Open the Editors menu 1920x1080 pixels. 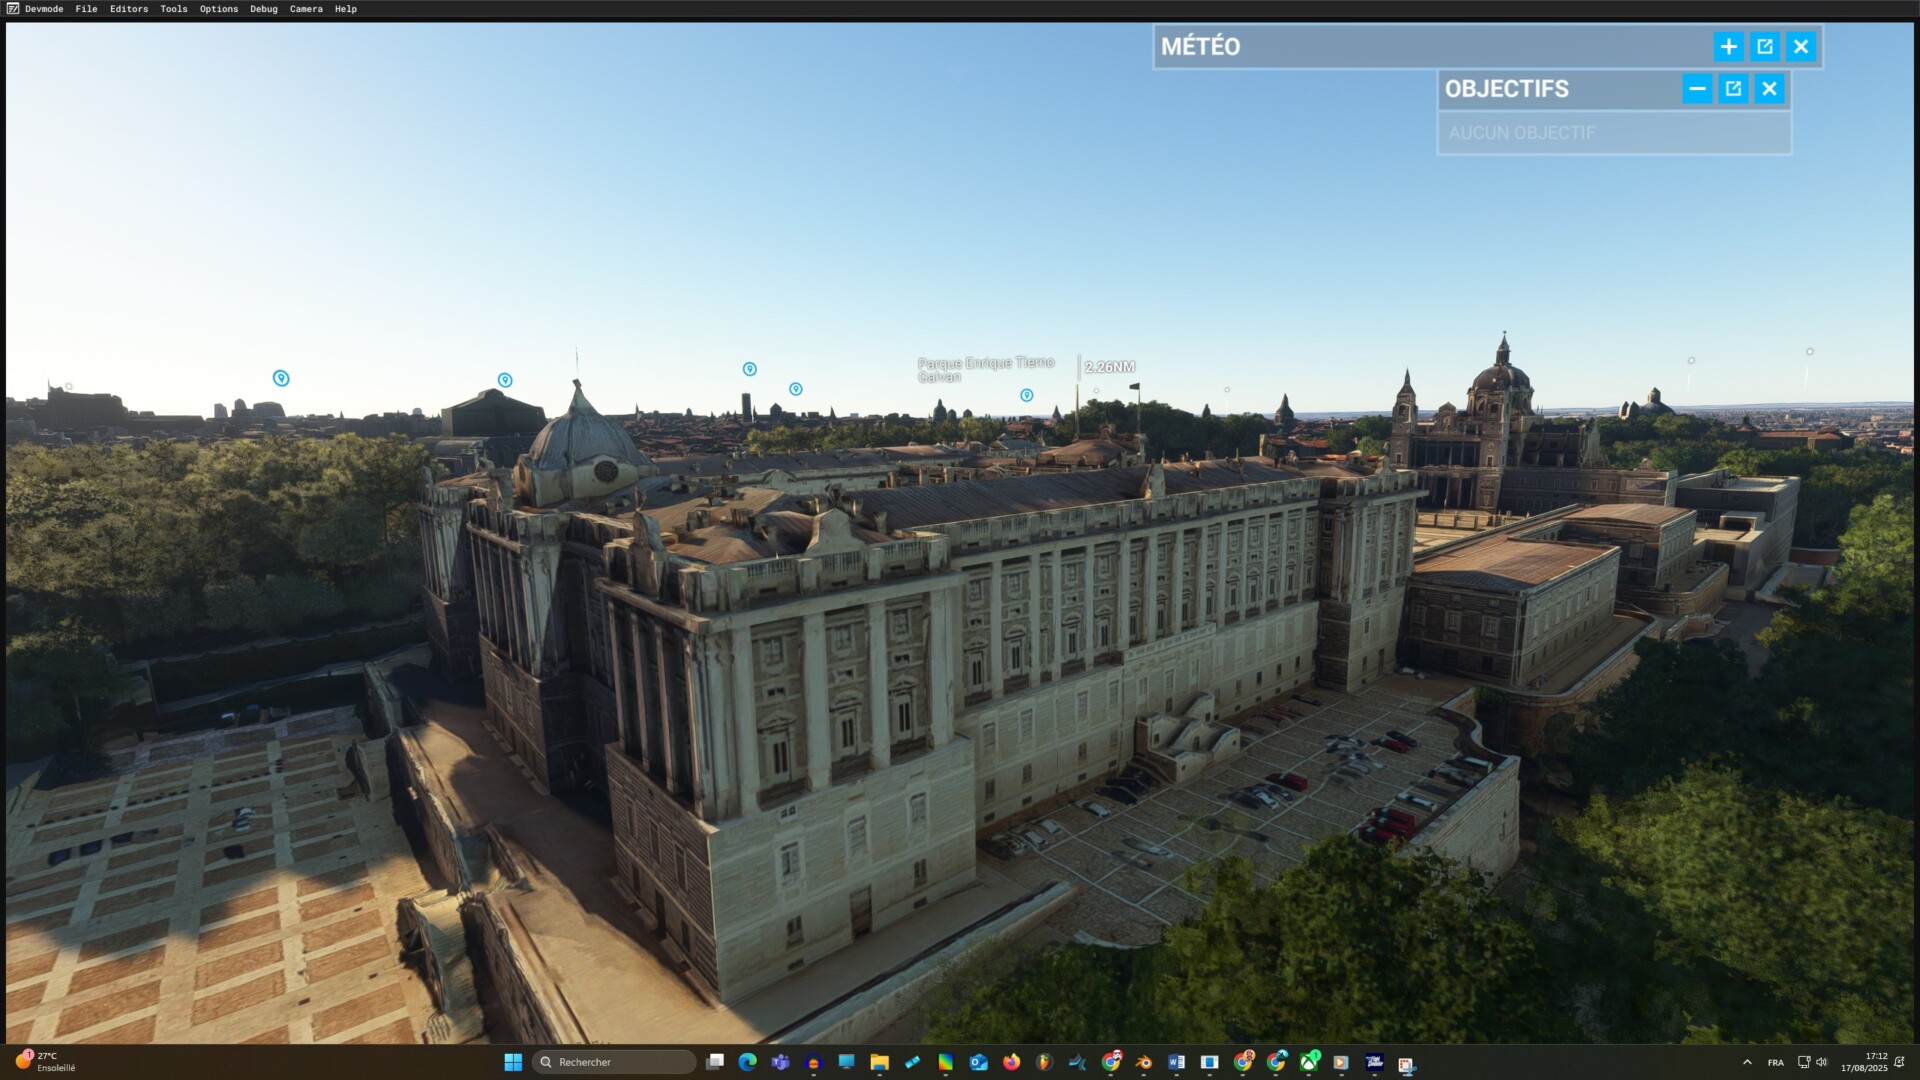tap(128, 9)
